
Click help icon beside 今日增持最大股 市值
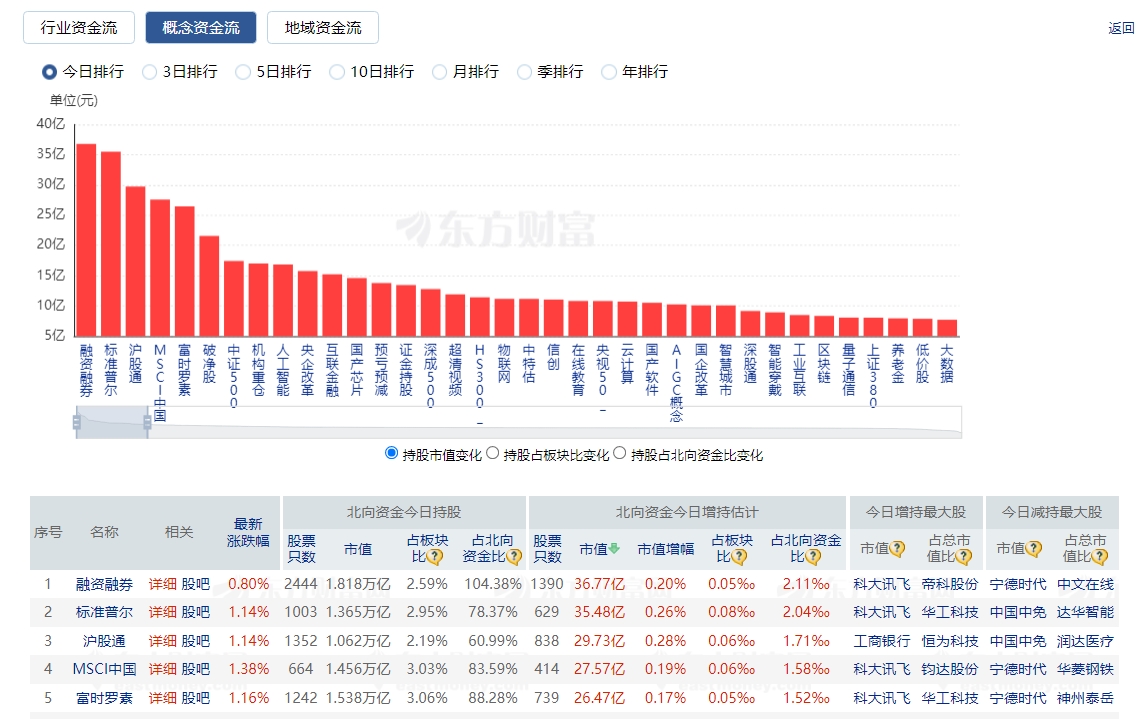(897, 549)
